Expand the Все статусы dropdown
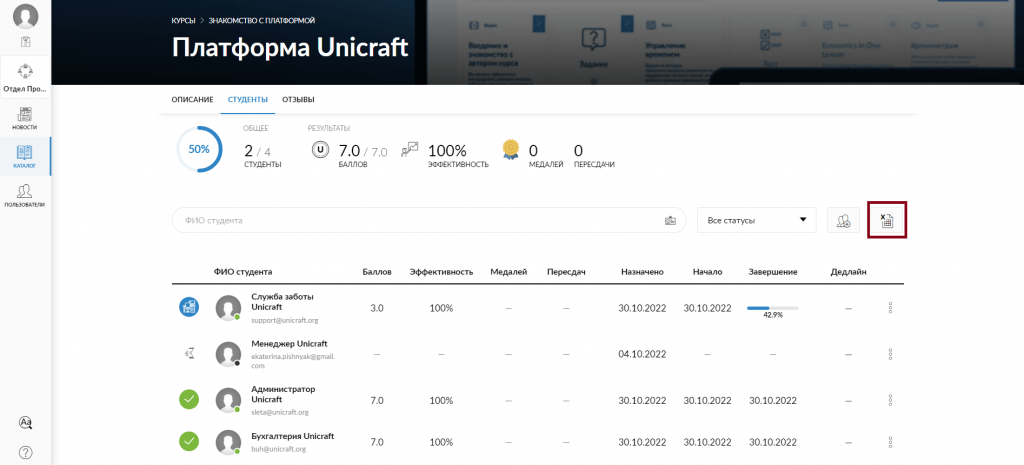This screenshot has height=465, width=1024. click(x=757, y=221)
